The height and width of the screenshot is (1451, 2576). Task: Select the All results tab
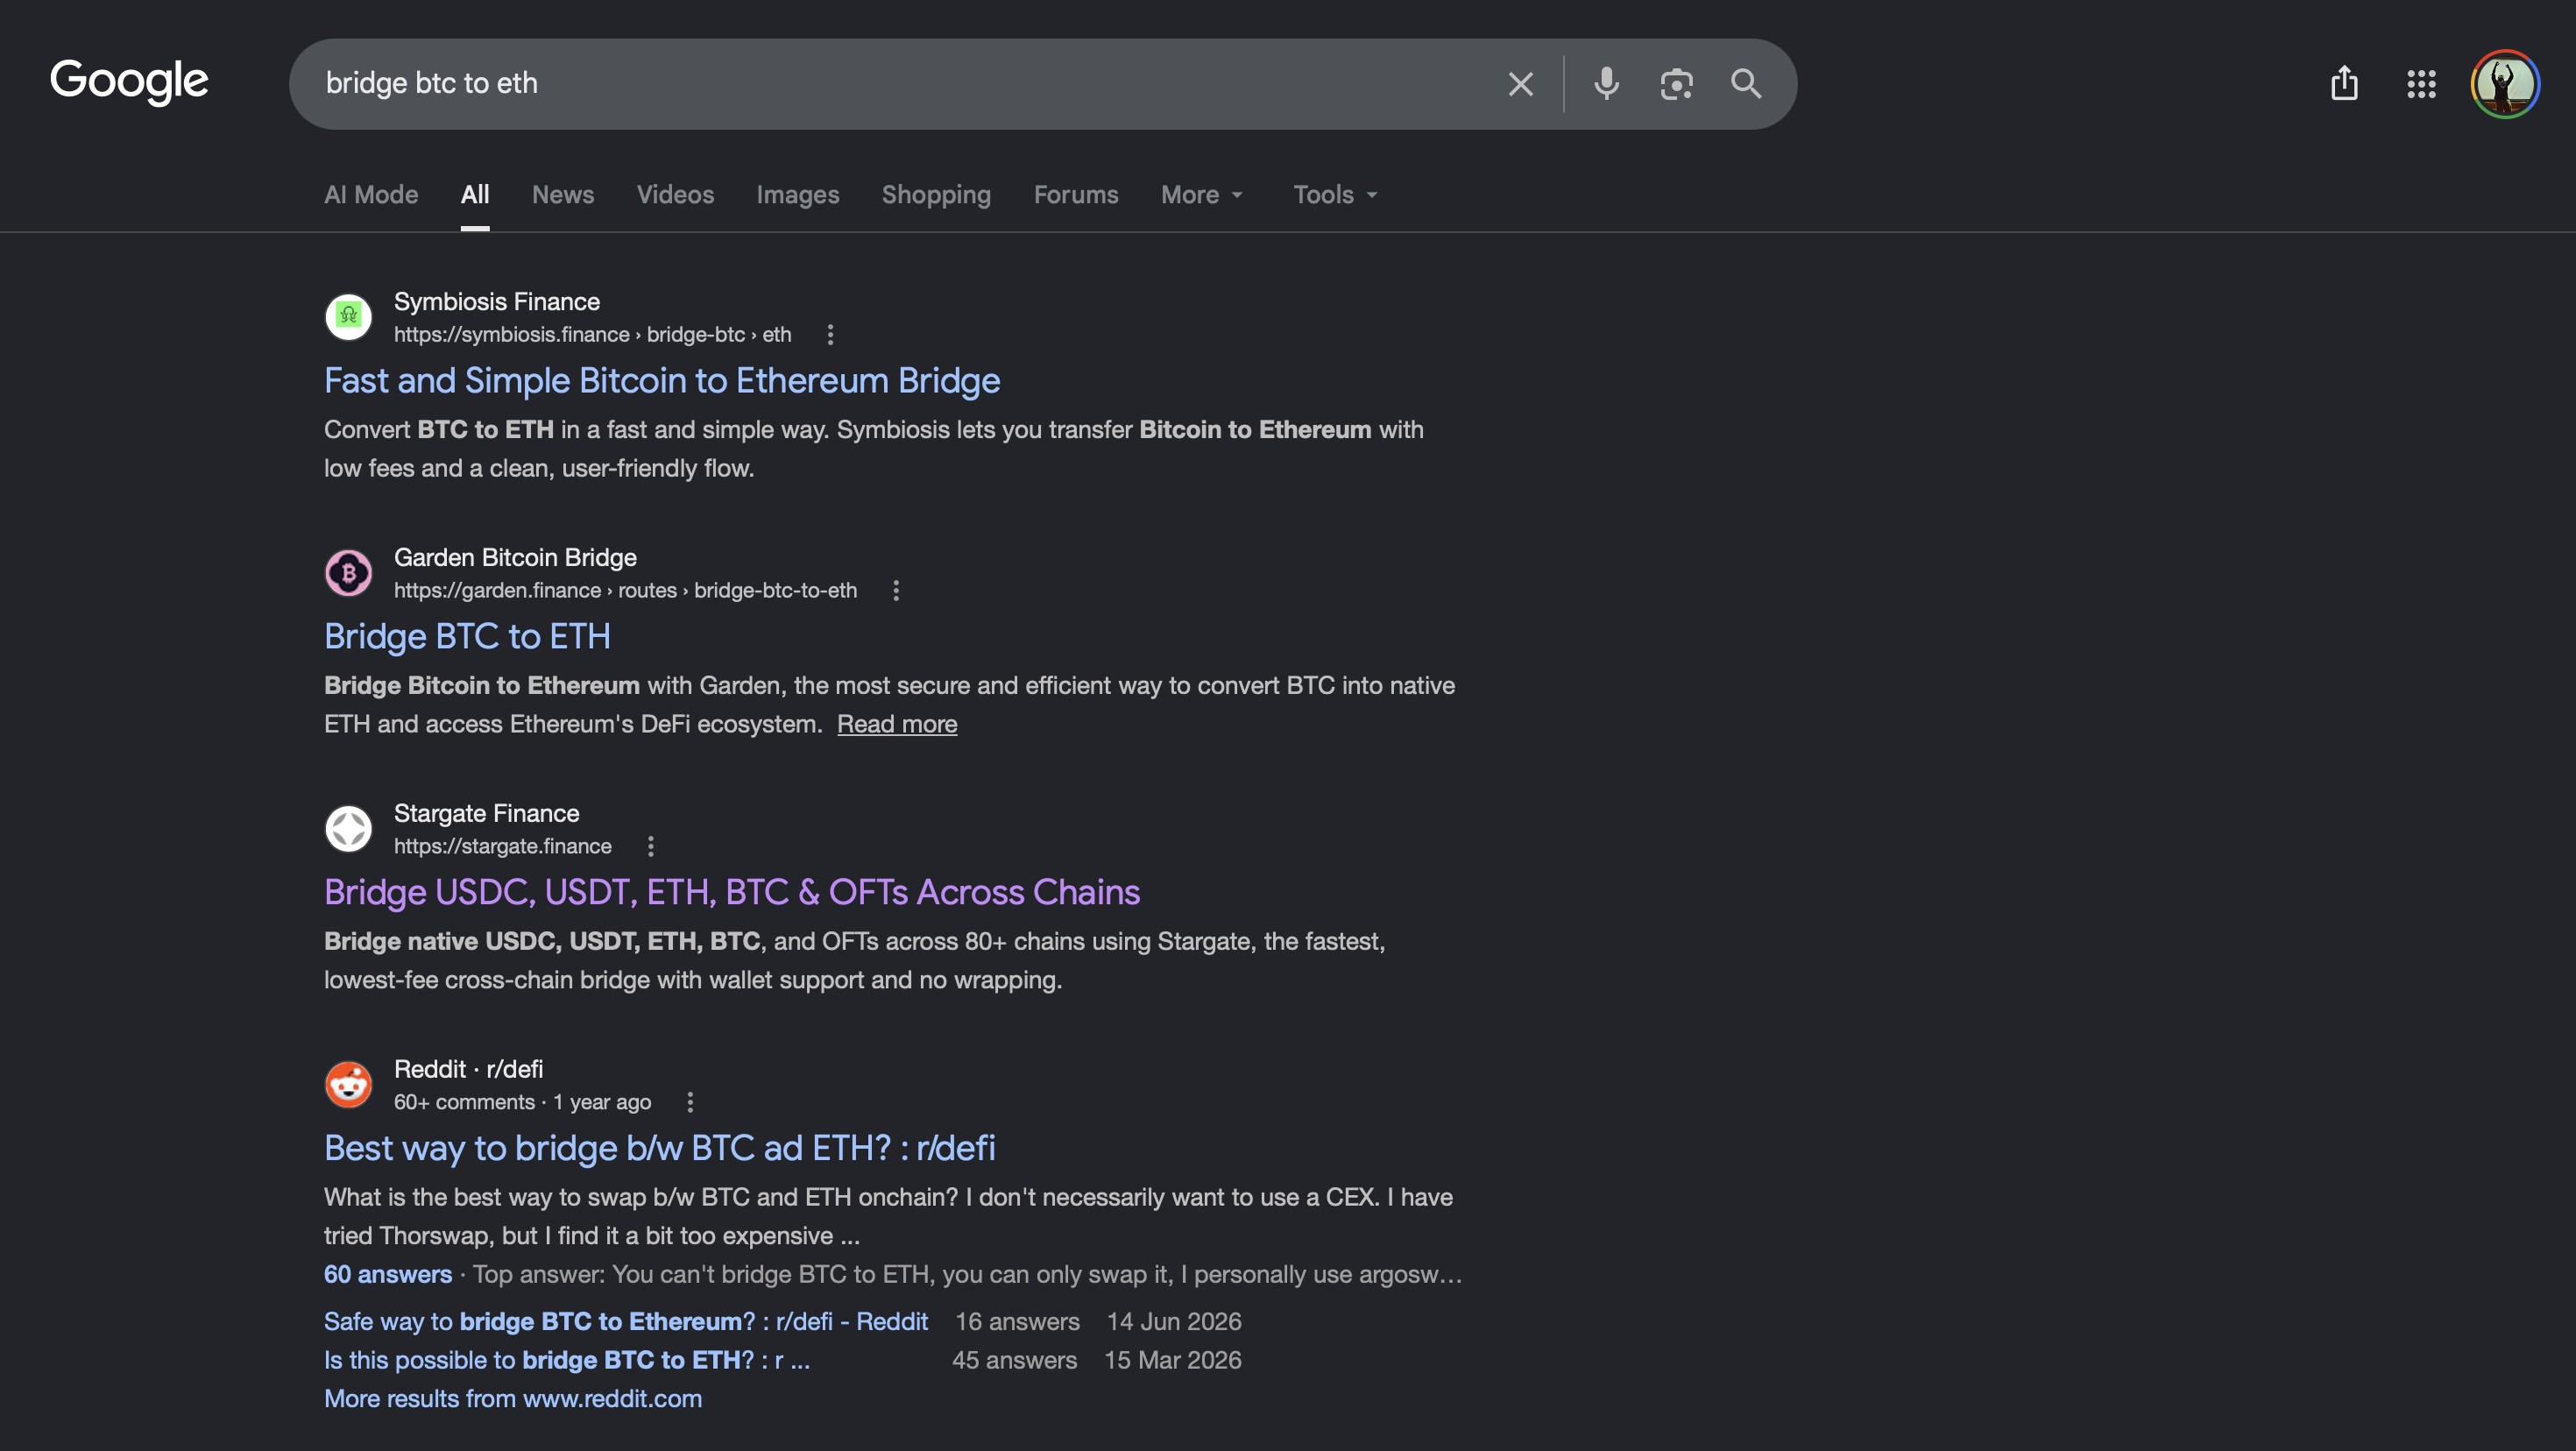475,195
